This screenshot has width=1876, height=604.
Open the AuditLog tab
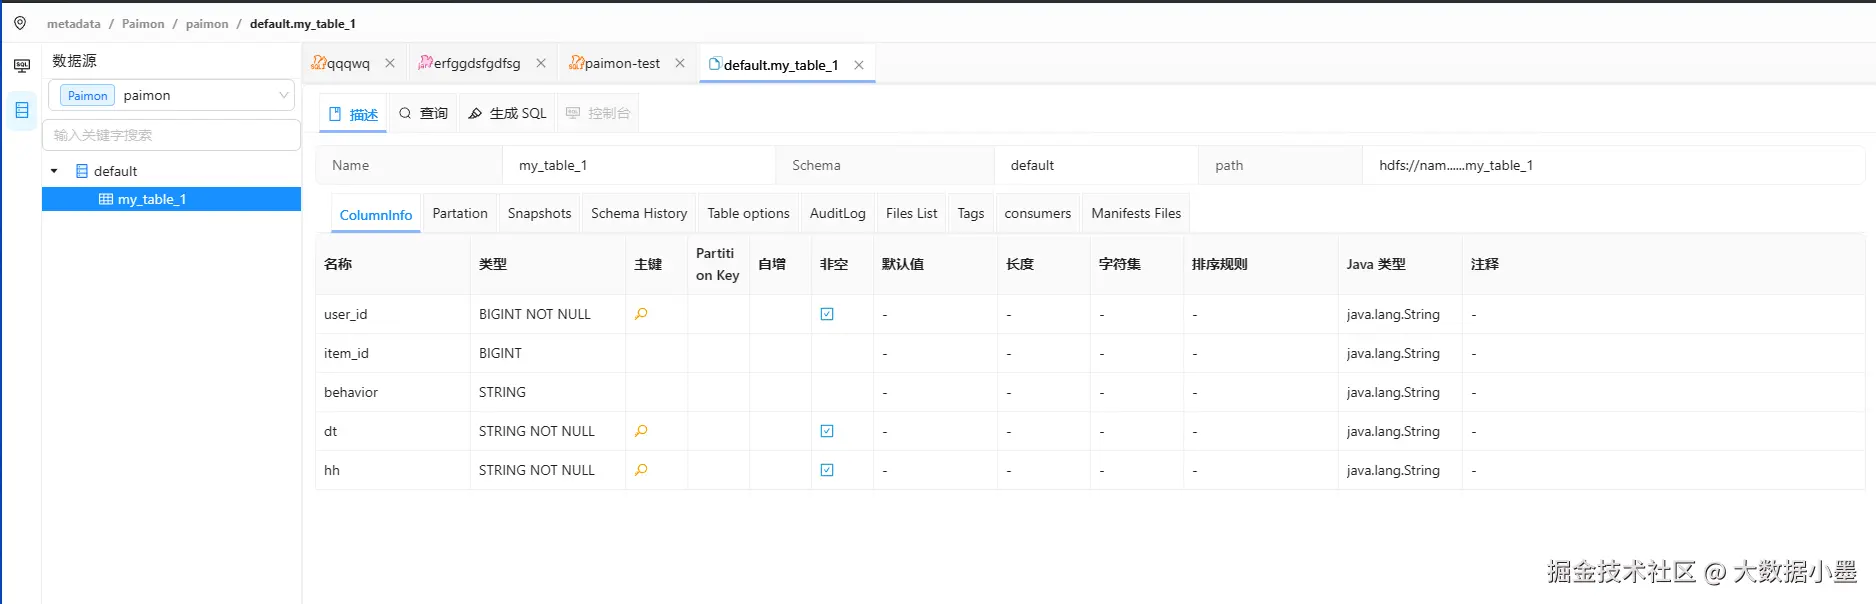tap(838, 213)
